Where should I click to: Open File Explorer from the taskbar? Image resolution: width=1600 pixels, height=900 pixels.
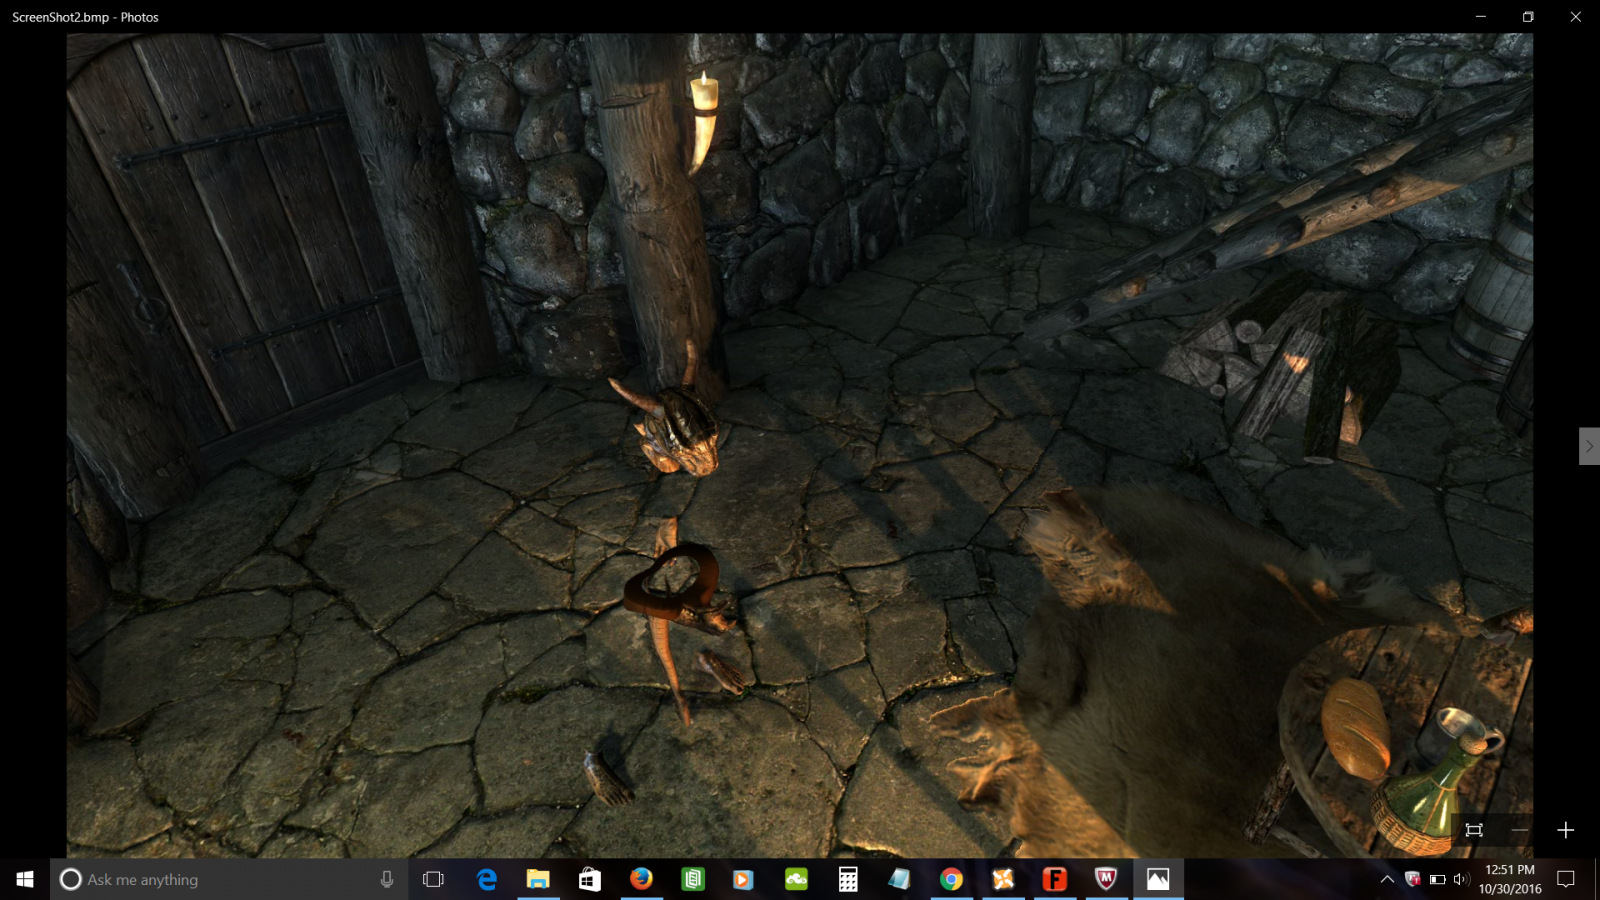tap(538, 879)
